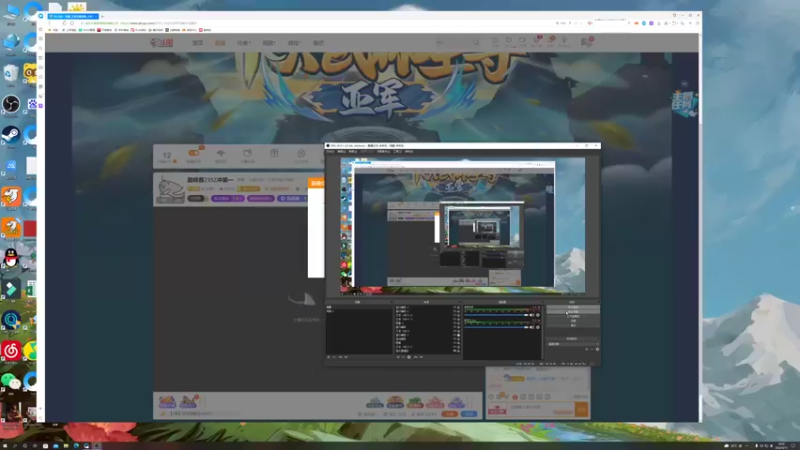Select 直播 in Douyu navigation
The height and width of the screenshot is (450, 800).
pos(220,43)
